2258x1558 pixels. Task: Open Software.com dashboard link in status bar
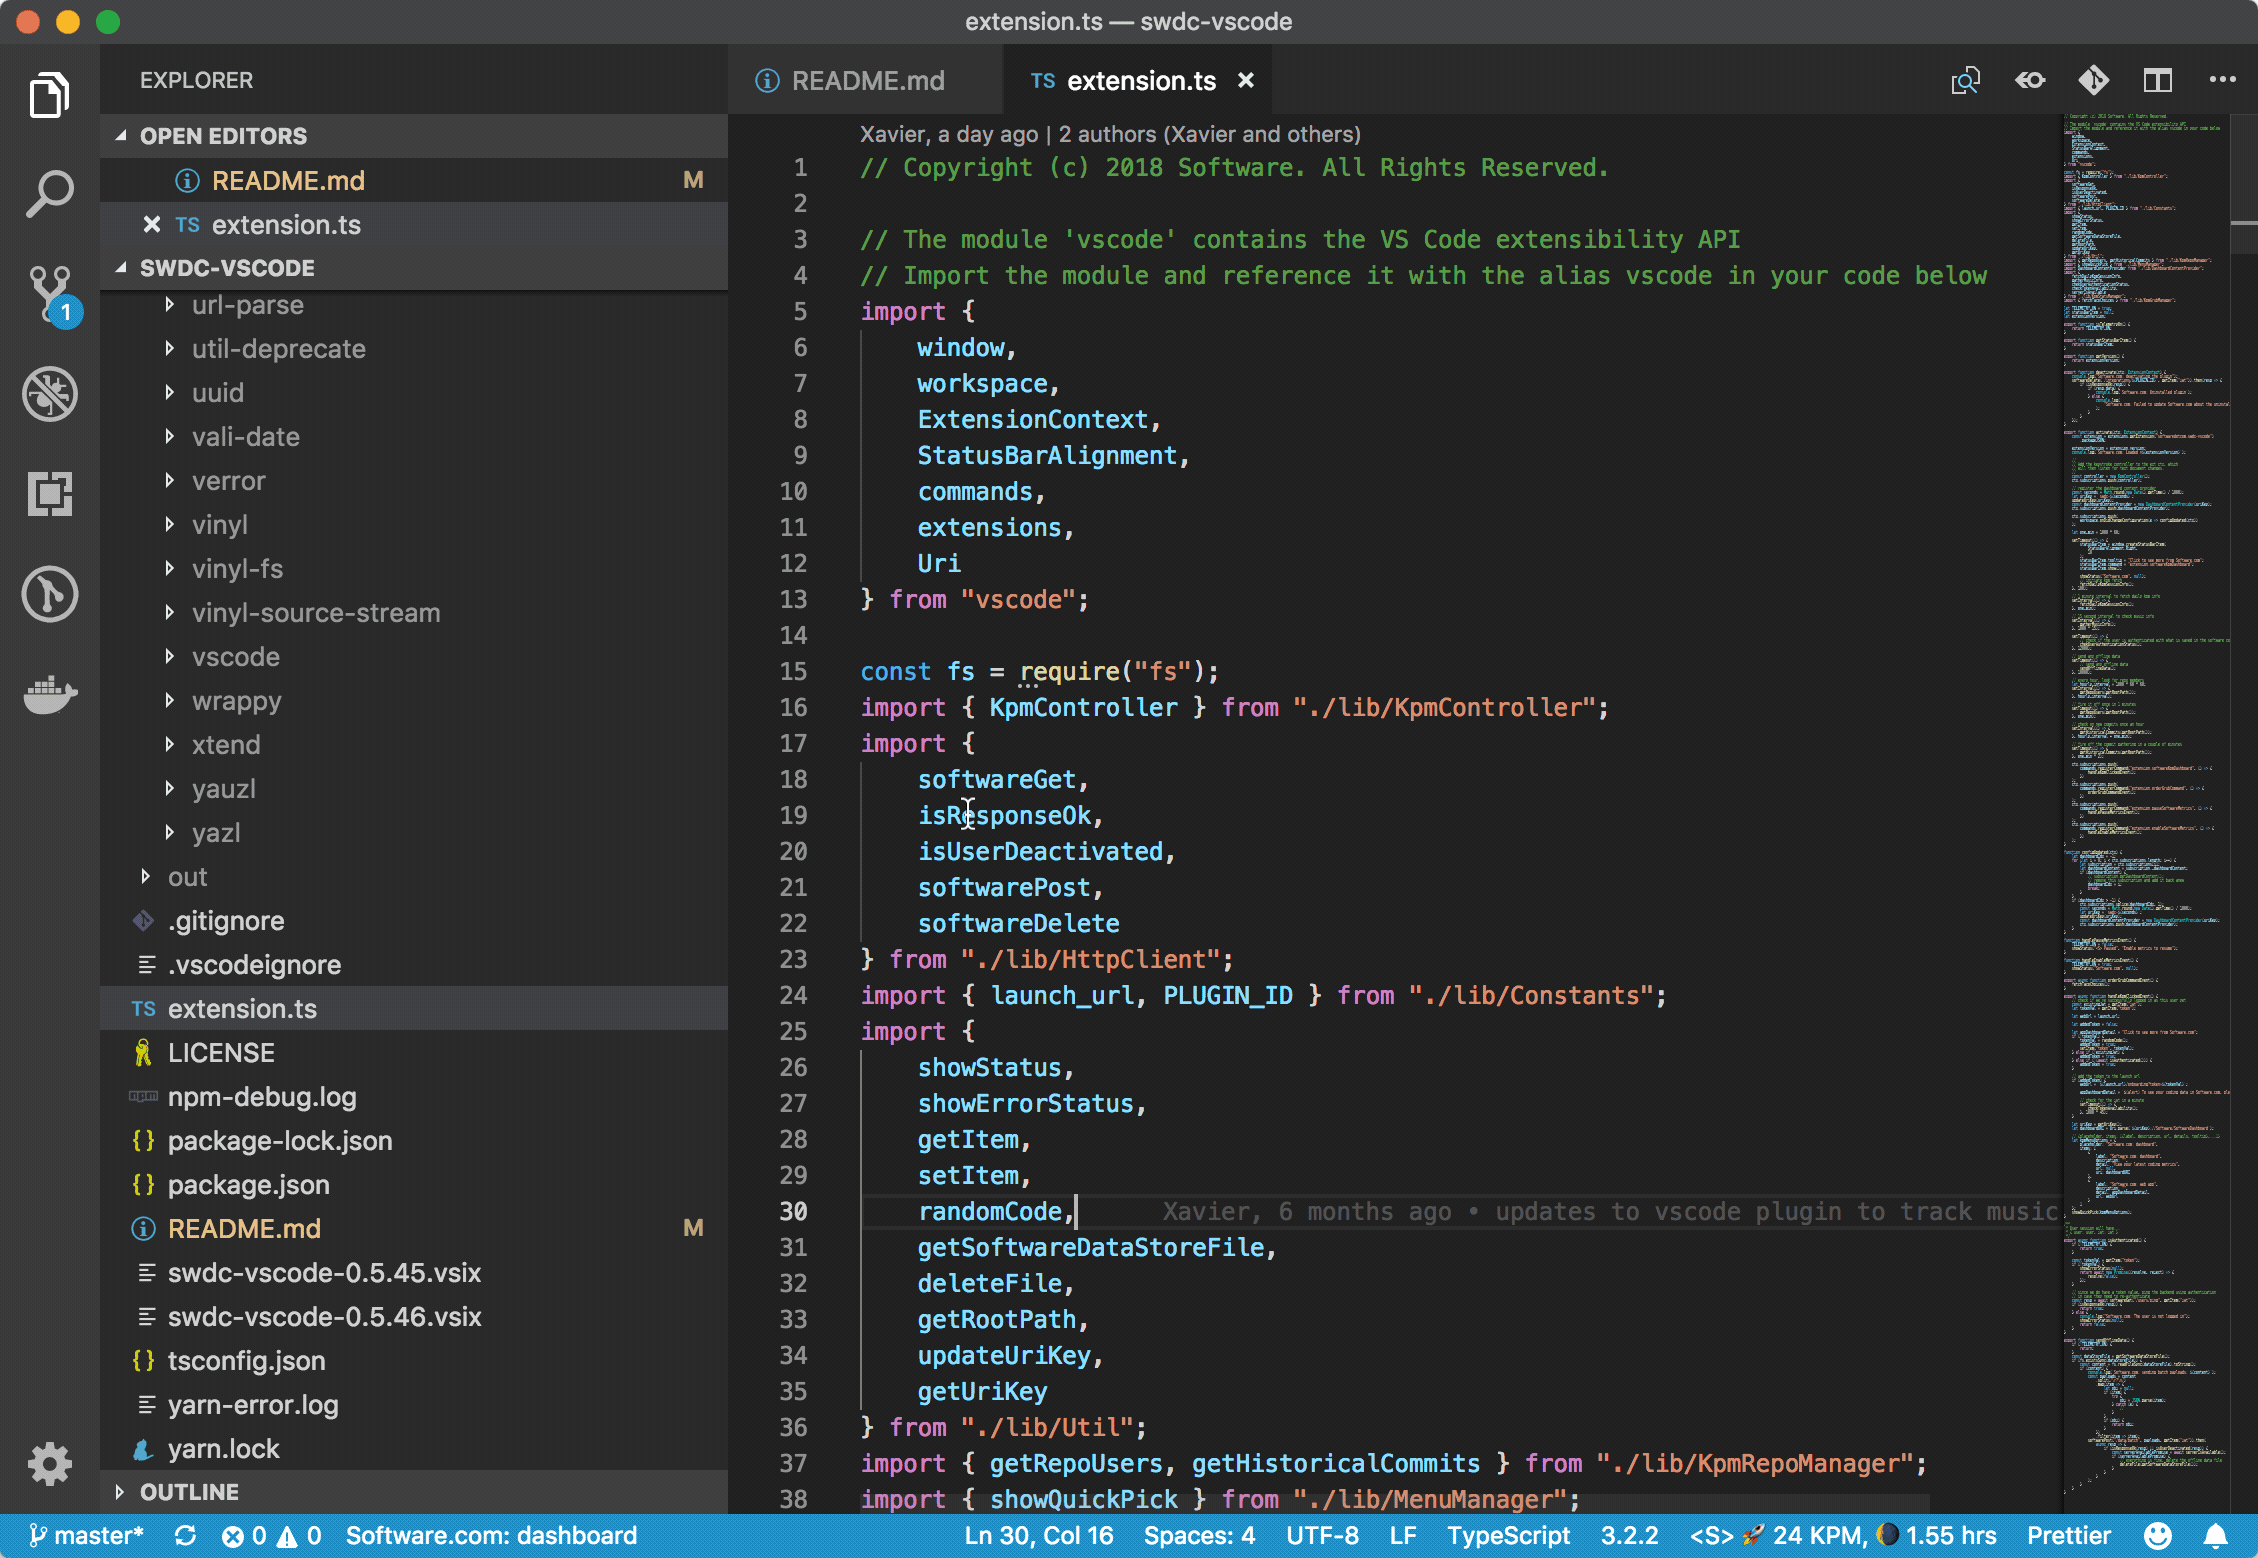point(491,1536)
